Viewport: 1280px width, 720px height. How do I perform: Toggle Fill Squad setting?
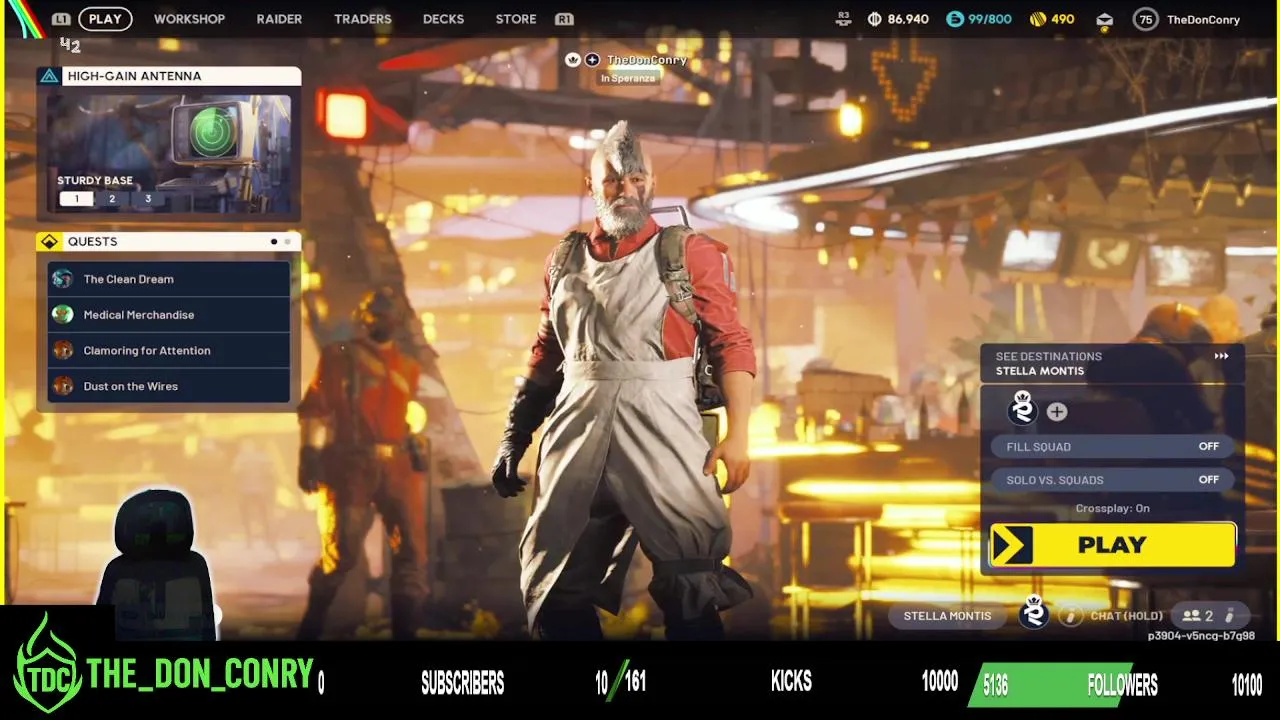click(1112, 447)
